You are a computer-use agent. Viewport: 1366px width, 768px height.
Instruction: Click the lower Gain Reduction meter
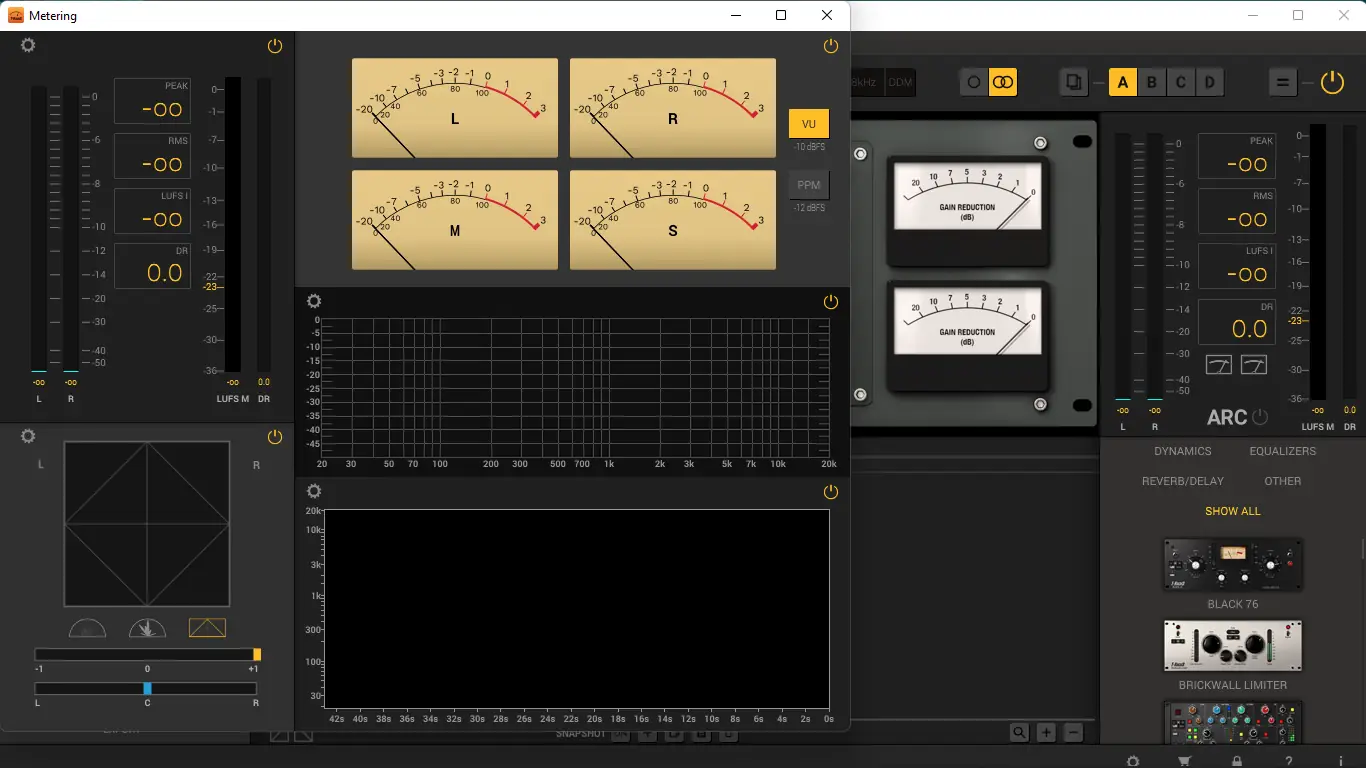[968, 336]
